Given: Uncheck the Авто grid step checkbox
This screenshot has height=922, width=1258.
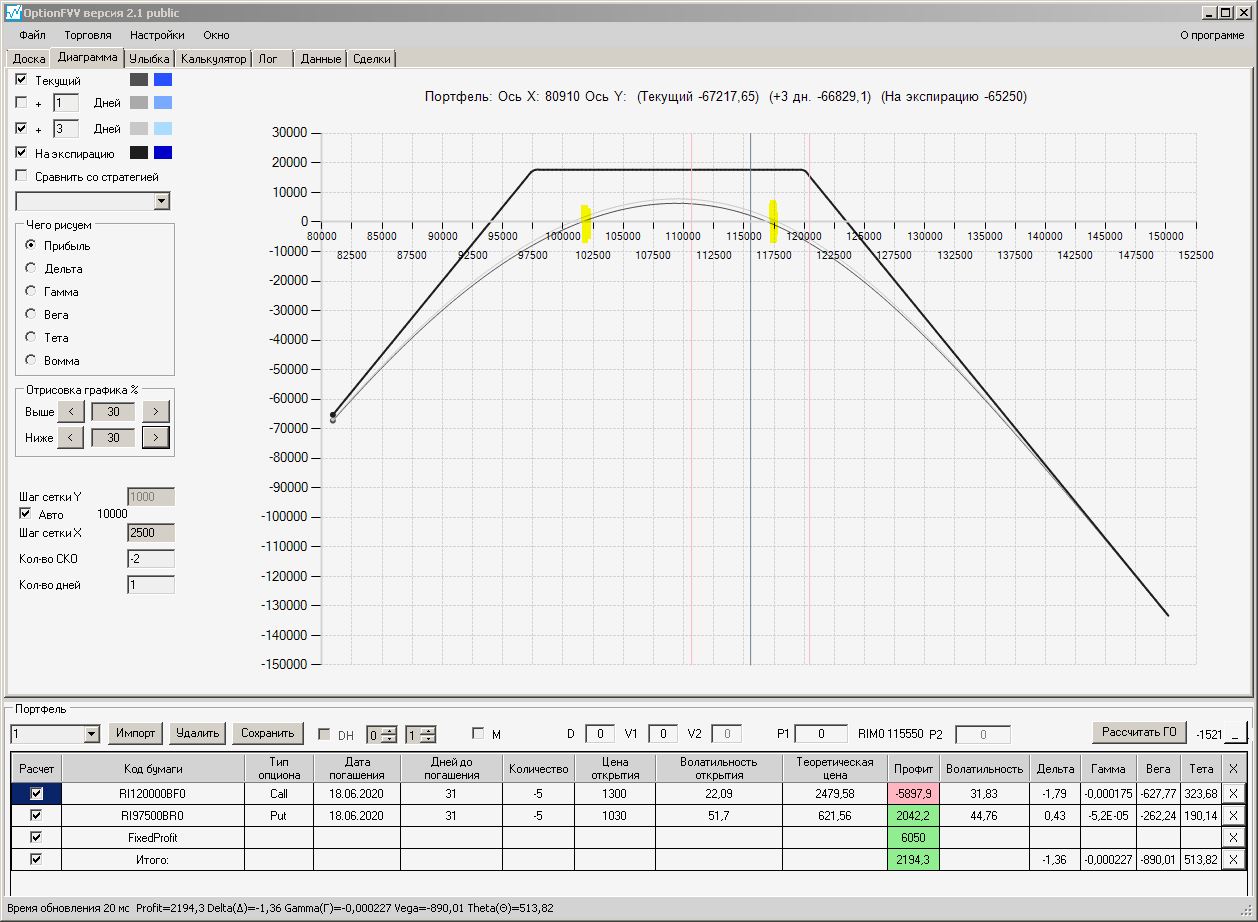Looking at the screenshot, I should 26,514.
